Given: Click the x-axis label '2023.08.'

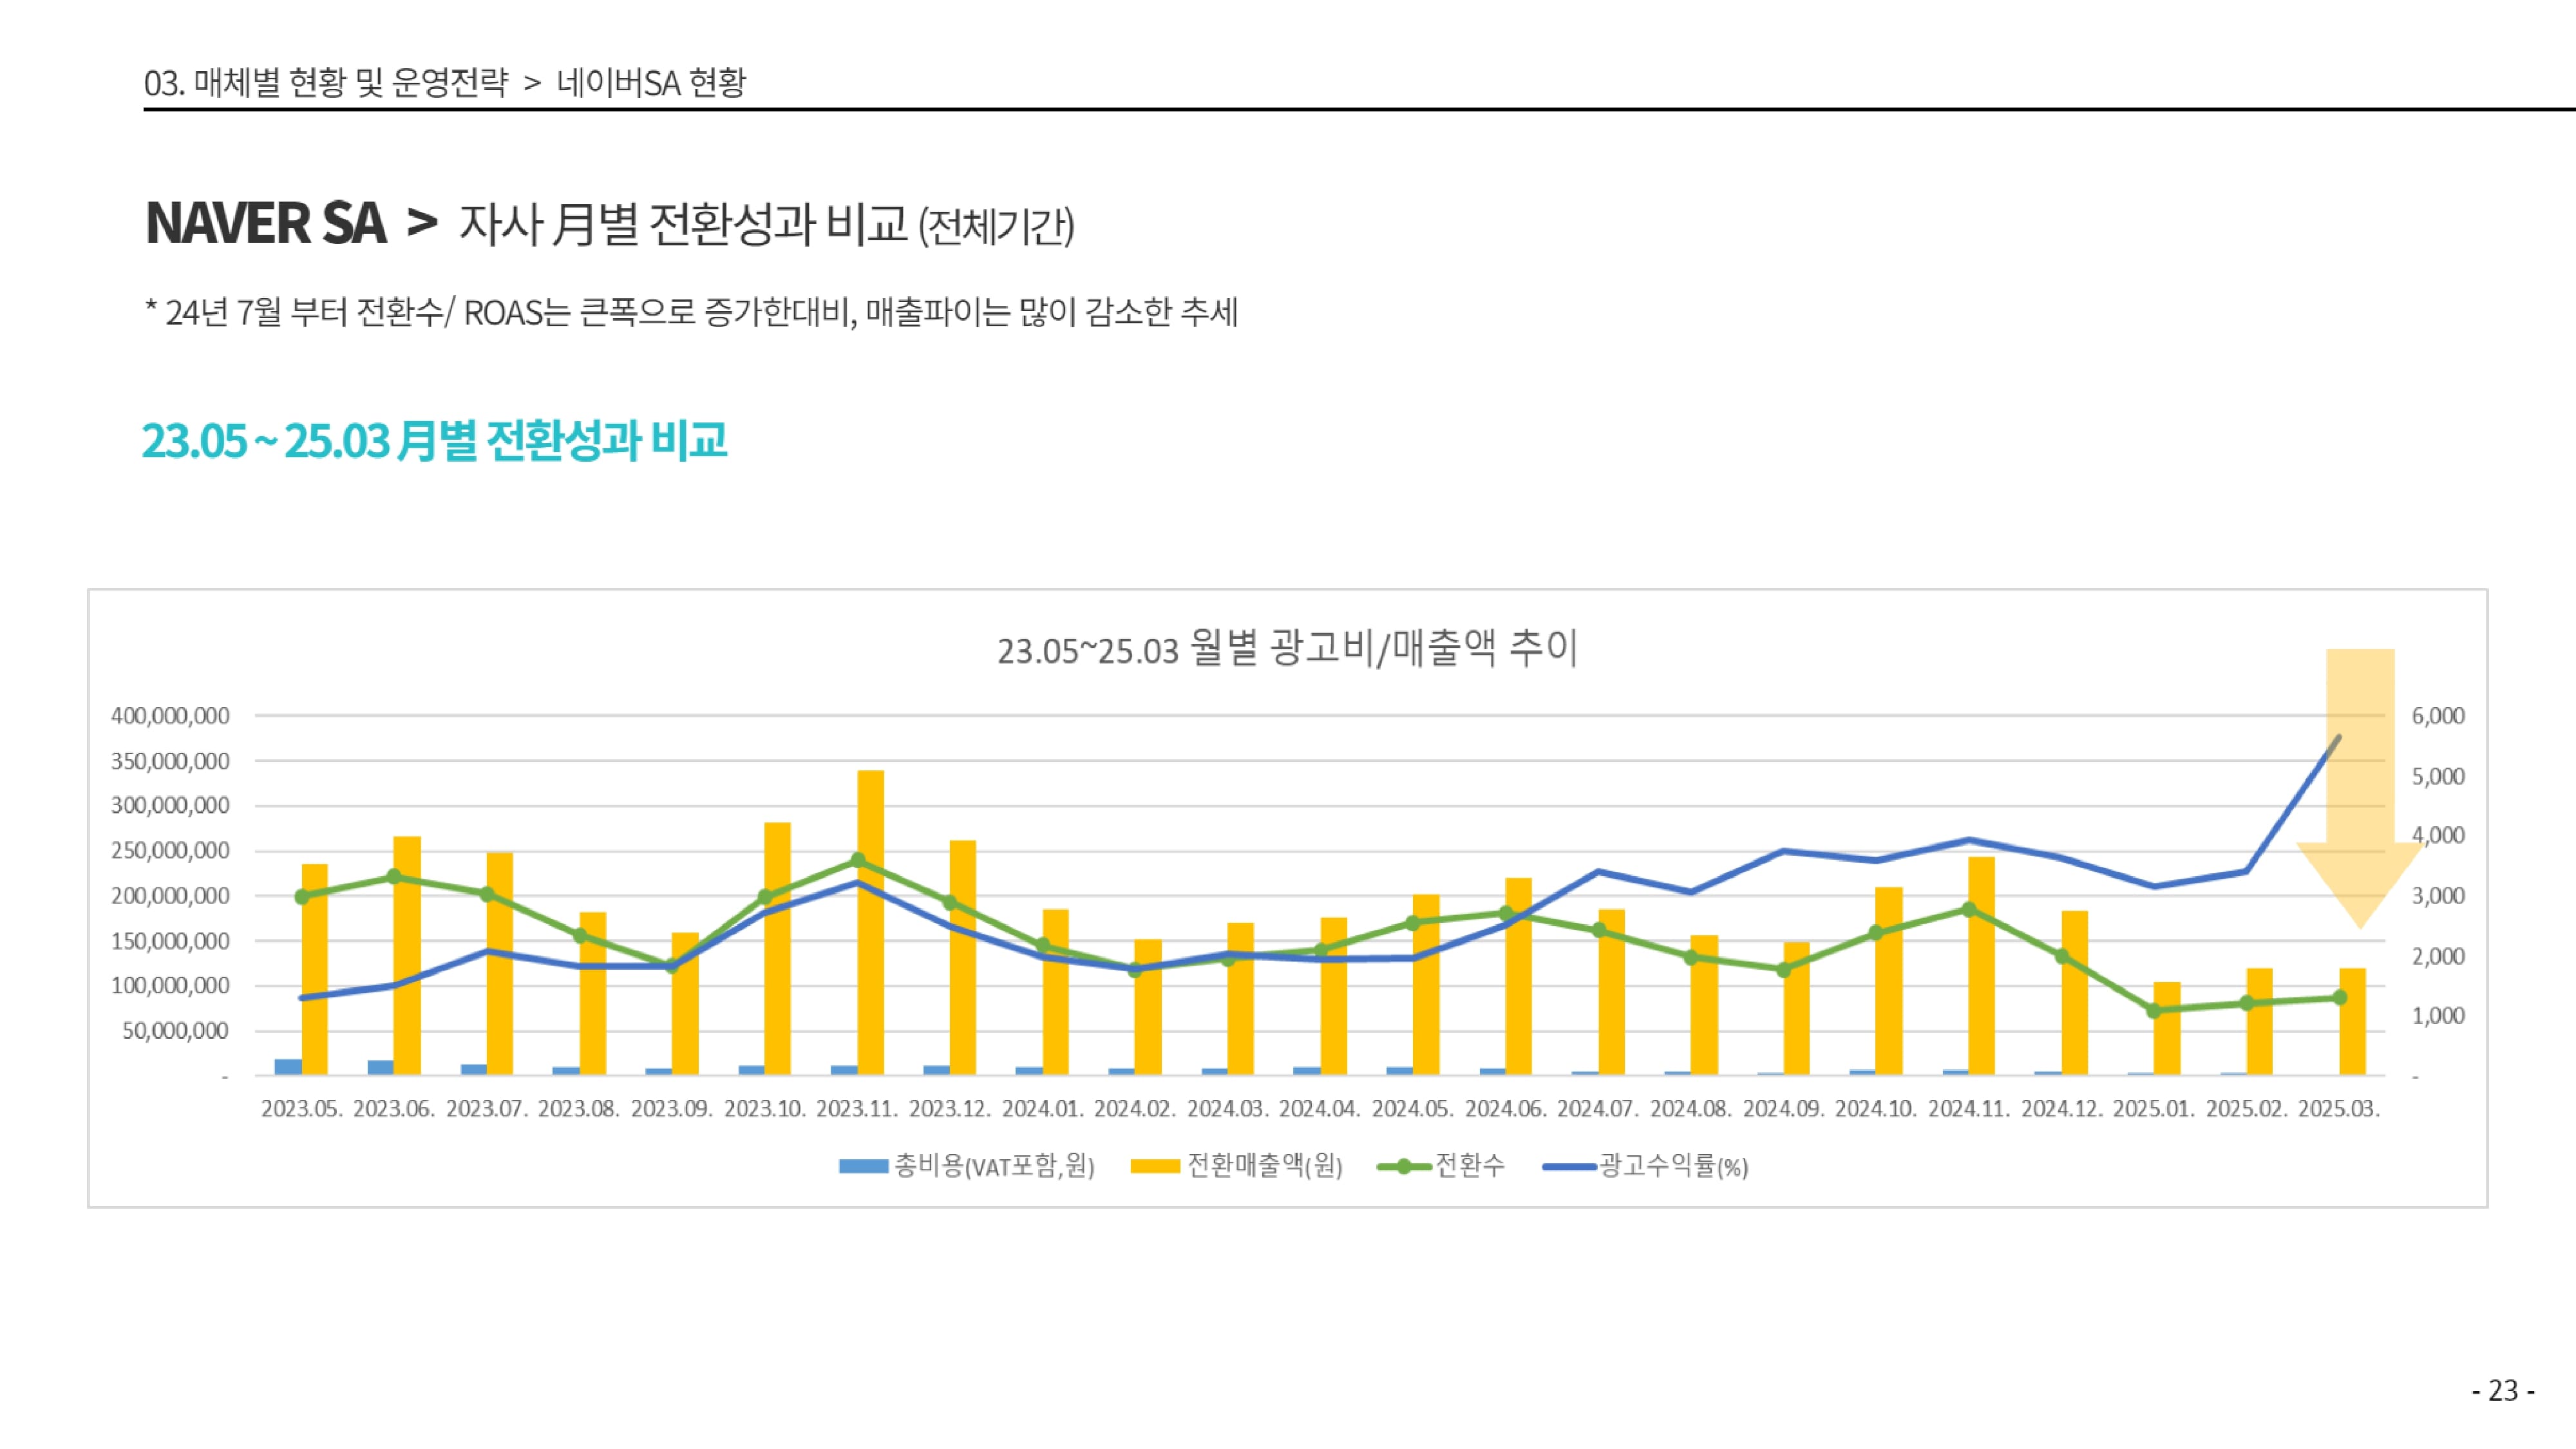Looking at the screenshot, I should click(579, 1109).
